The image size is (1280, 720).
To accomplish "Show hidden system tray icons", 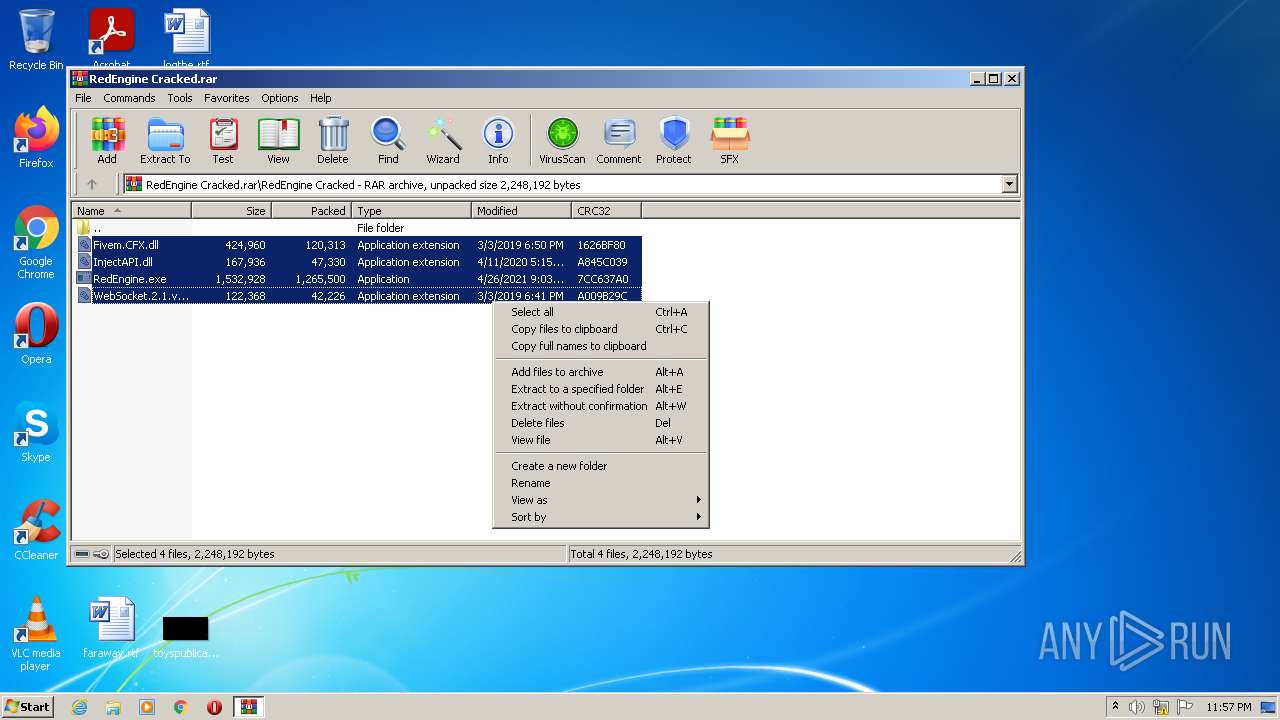I will tap(1115, 707).
